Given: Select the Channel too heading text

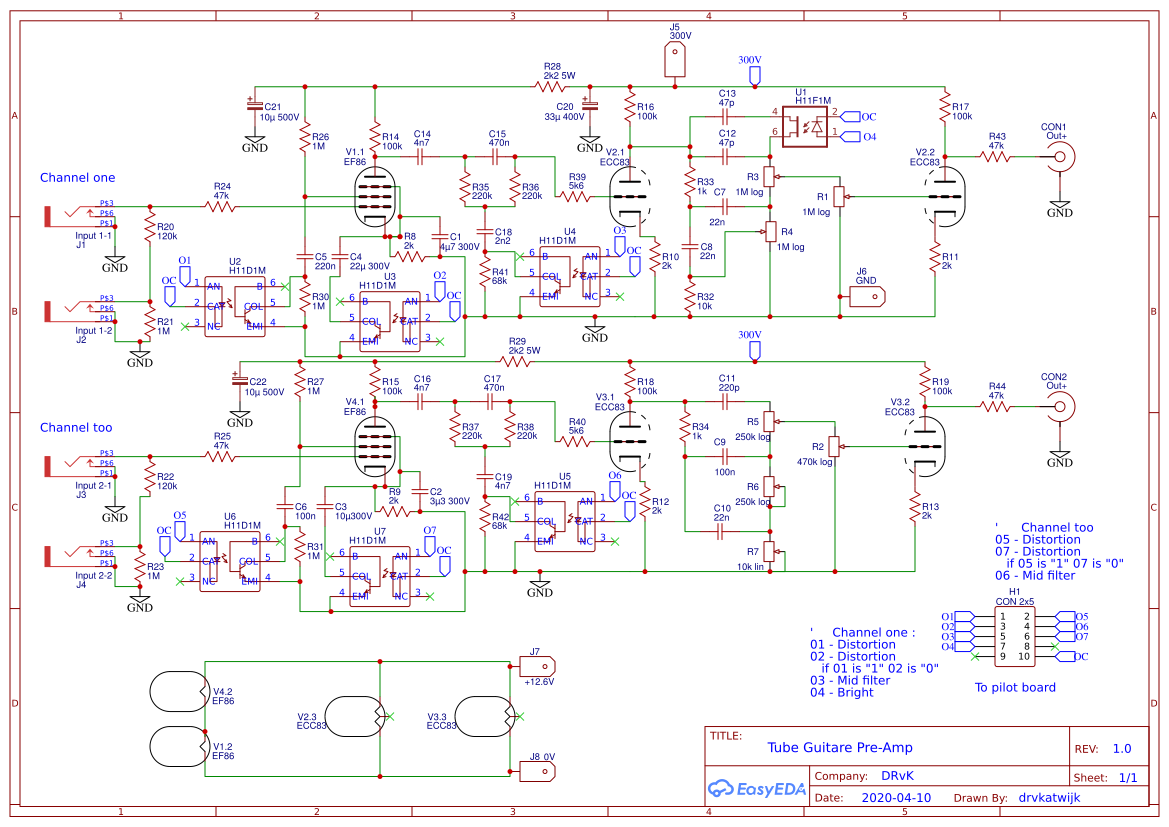Looking at the screenshot, I should tap(75, 427).
